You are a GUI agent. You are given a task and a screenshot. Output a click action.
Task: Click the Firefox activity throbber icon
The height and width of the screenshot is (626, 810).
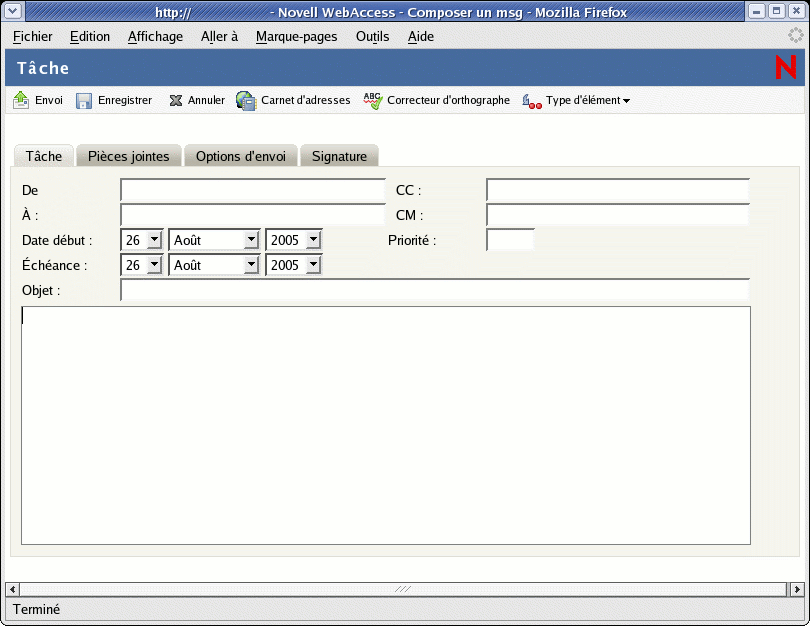pos(796,36)
